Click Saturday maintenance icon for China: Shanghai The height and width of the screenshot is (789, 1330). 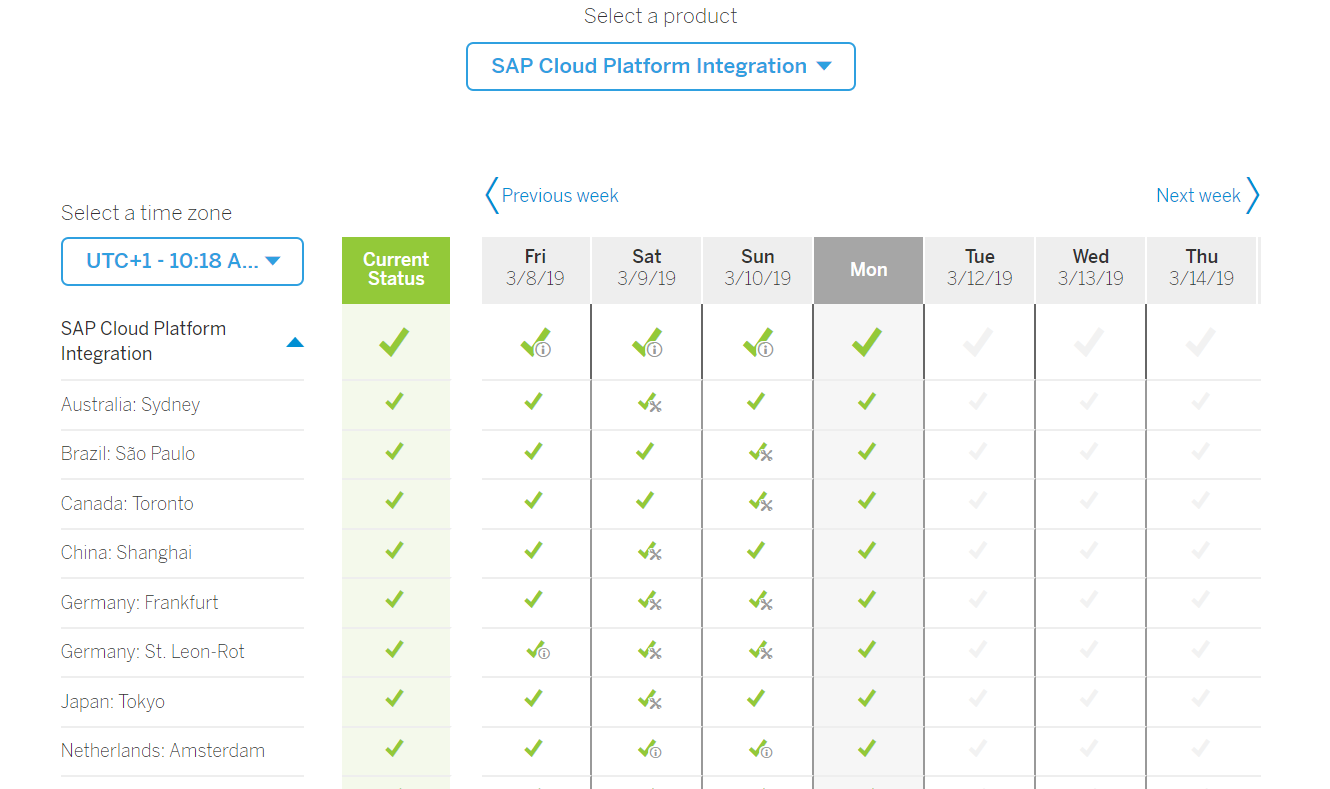coord(650,551)
